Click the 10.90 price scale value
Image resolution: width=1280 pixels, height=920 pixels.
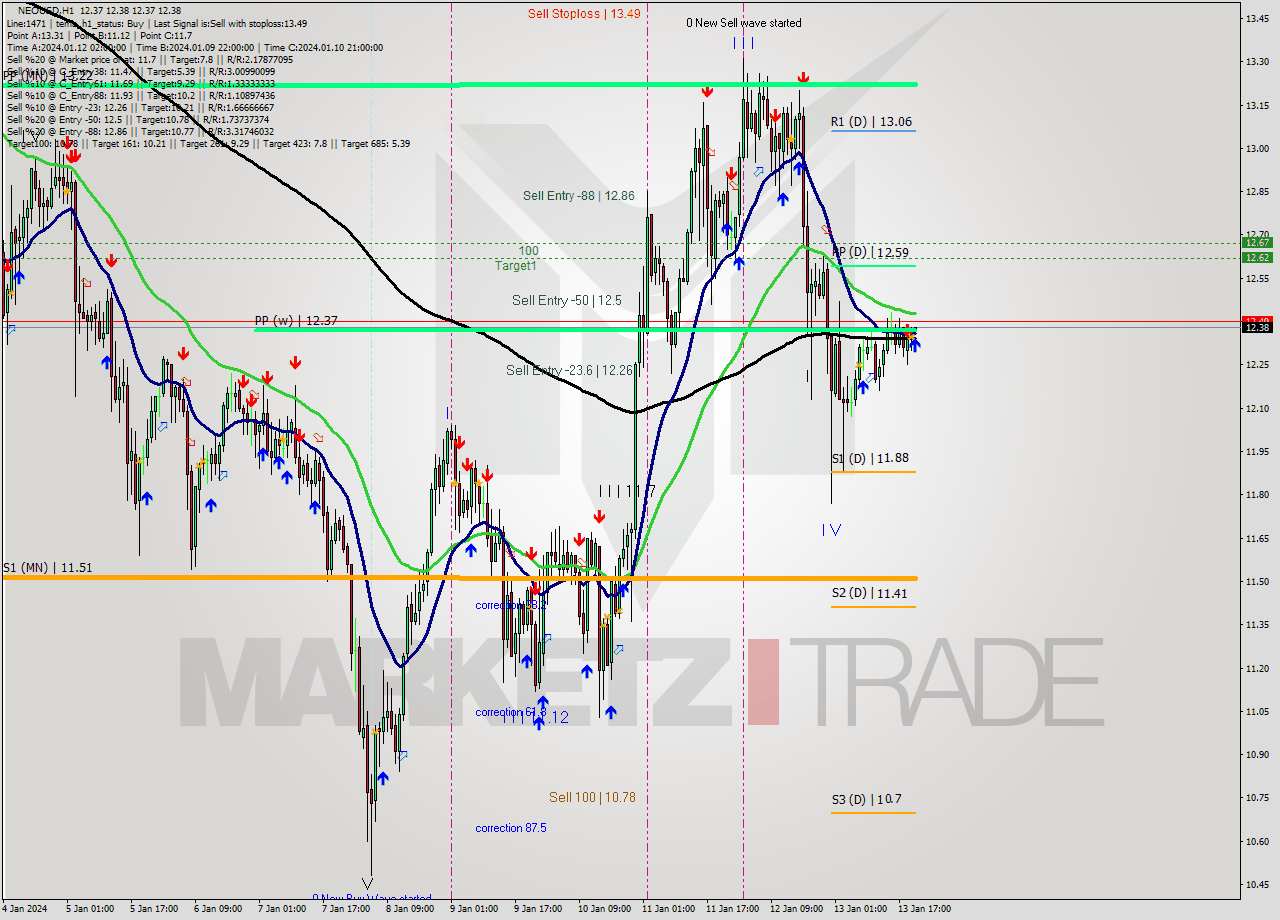click(1257, 754)
